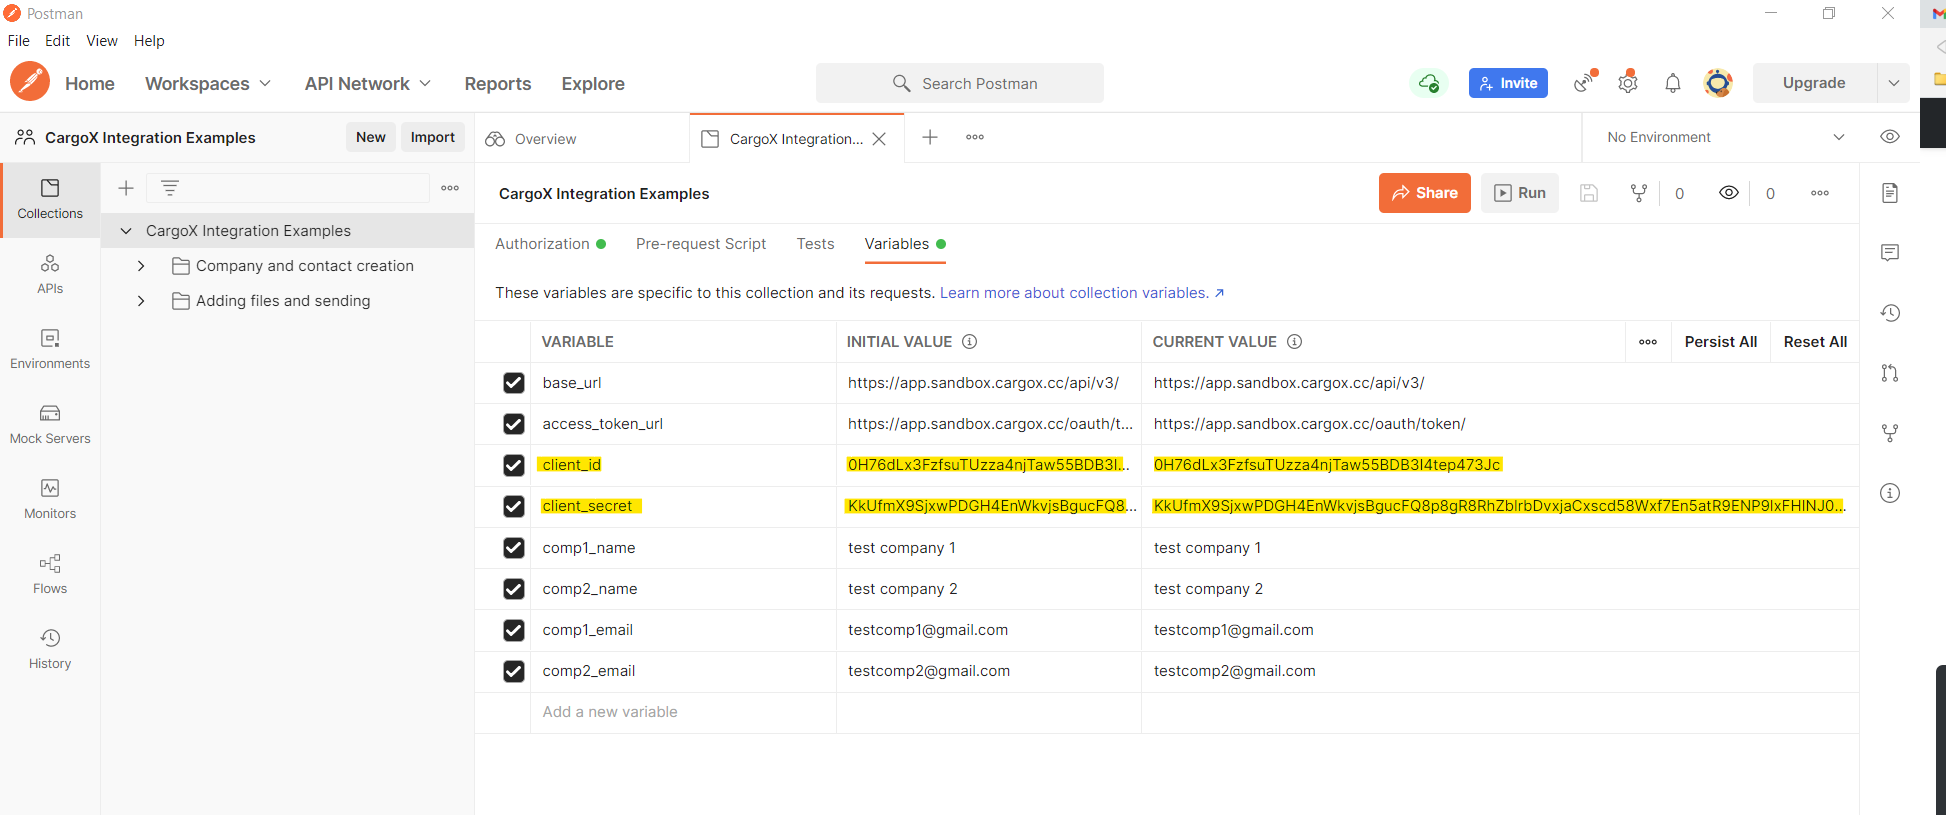The height and width of the screenshot is (815, 1946).
Task: Open the Flows sidebar panel
Action: tap(50, 575)
